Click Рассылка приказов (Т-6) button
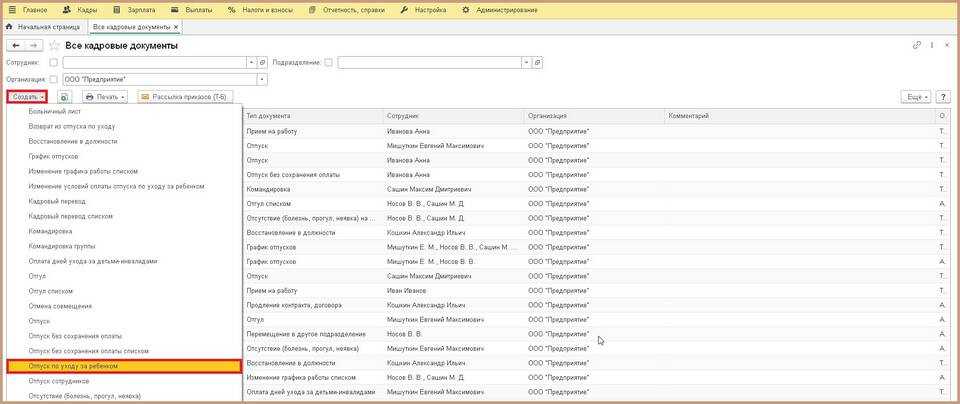The image size is (960, 404). (186, 97)
